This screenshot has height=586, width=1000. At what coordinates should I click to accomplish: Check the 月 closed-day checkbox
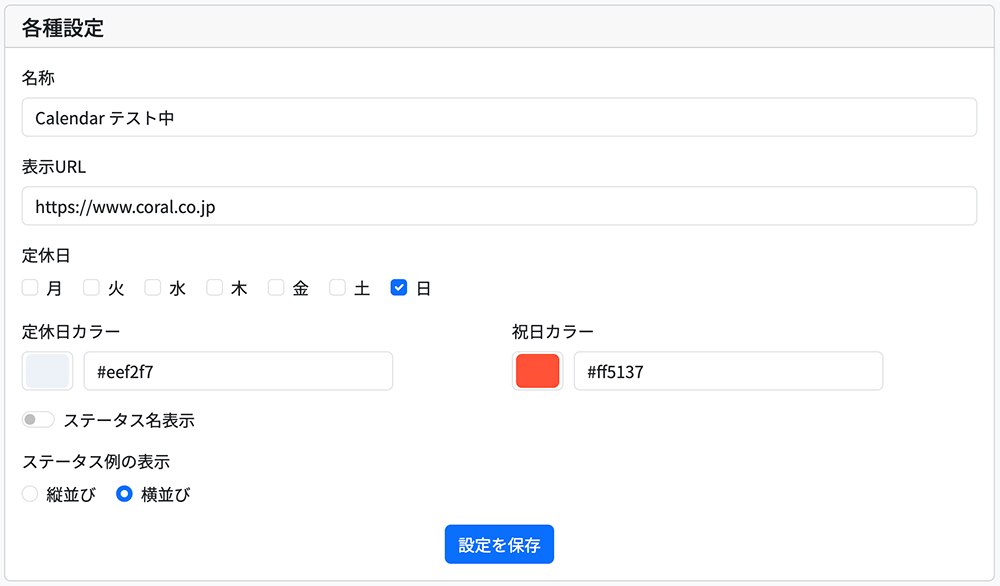tap(30, 288)
